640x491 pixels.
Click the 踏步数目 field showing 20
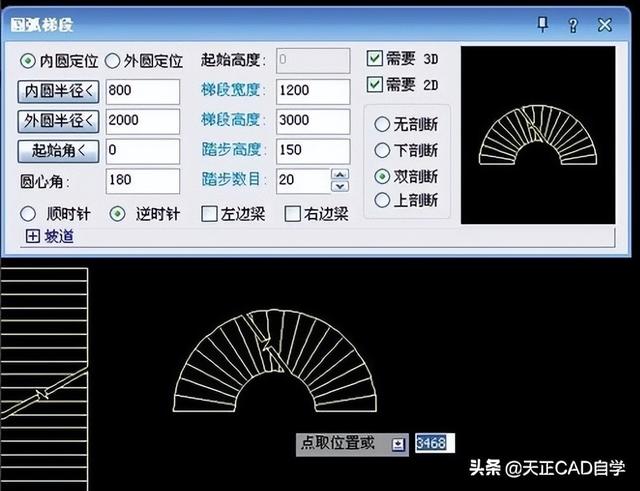(303, 181)
